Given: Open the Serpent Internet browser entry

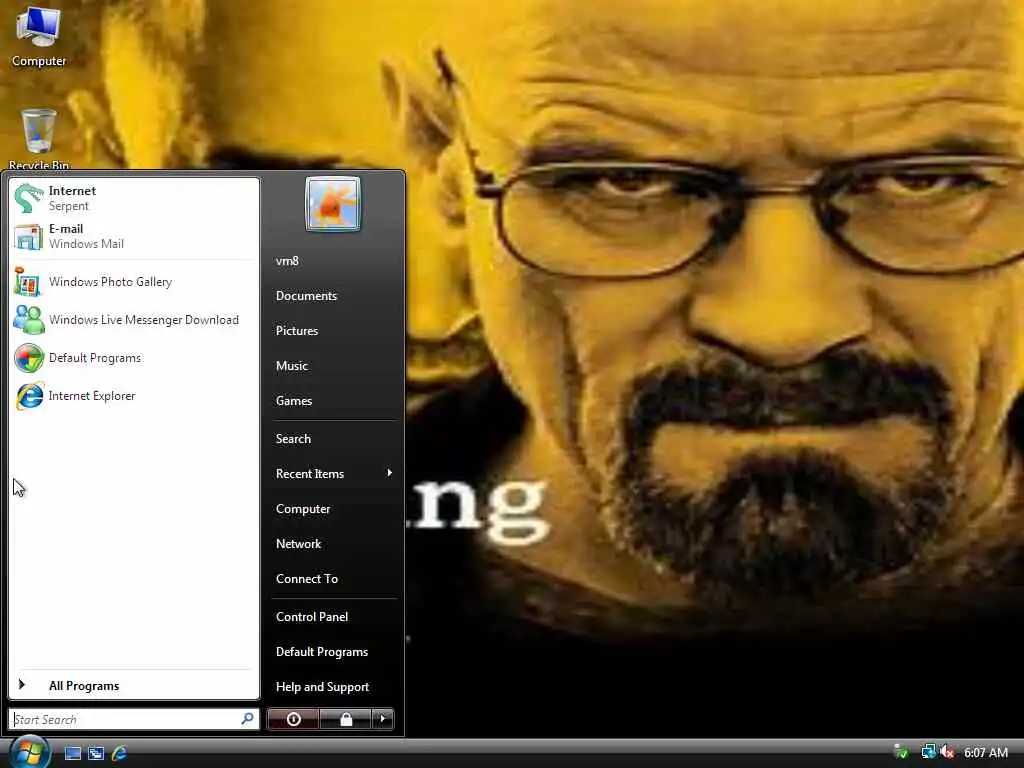Looking at the screenshot, I should tap(134, 198).
